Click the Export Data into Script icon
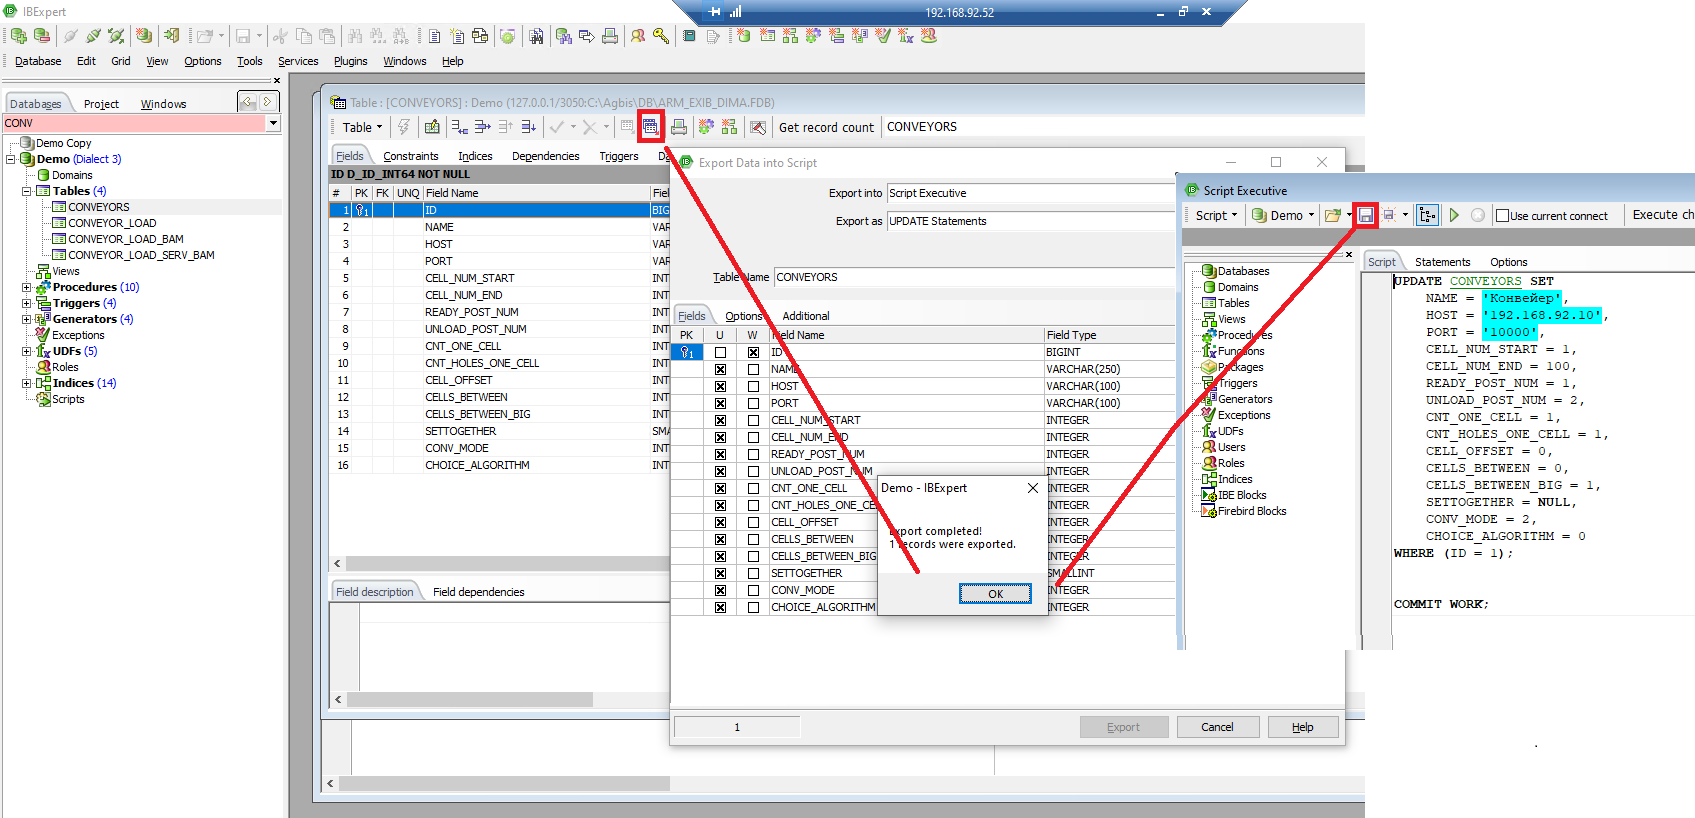This screenshot has height=818, width=1695. click(x=650, y=127)
